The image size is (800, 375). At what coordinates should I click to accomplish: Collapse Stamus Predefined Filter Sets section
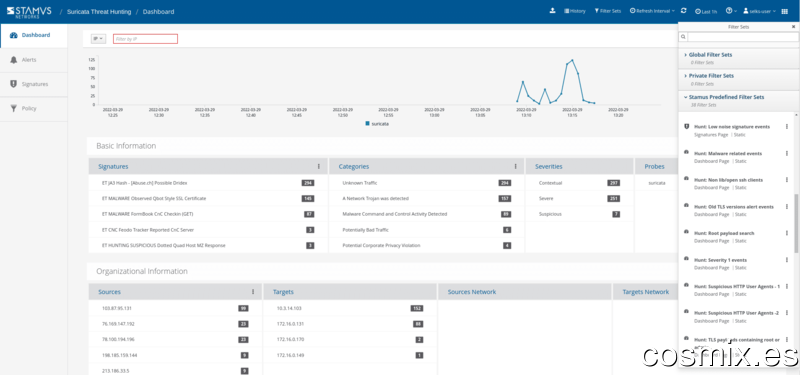(x=724, y=97)
